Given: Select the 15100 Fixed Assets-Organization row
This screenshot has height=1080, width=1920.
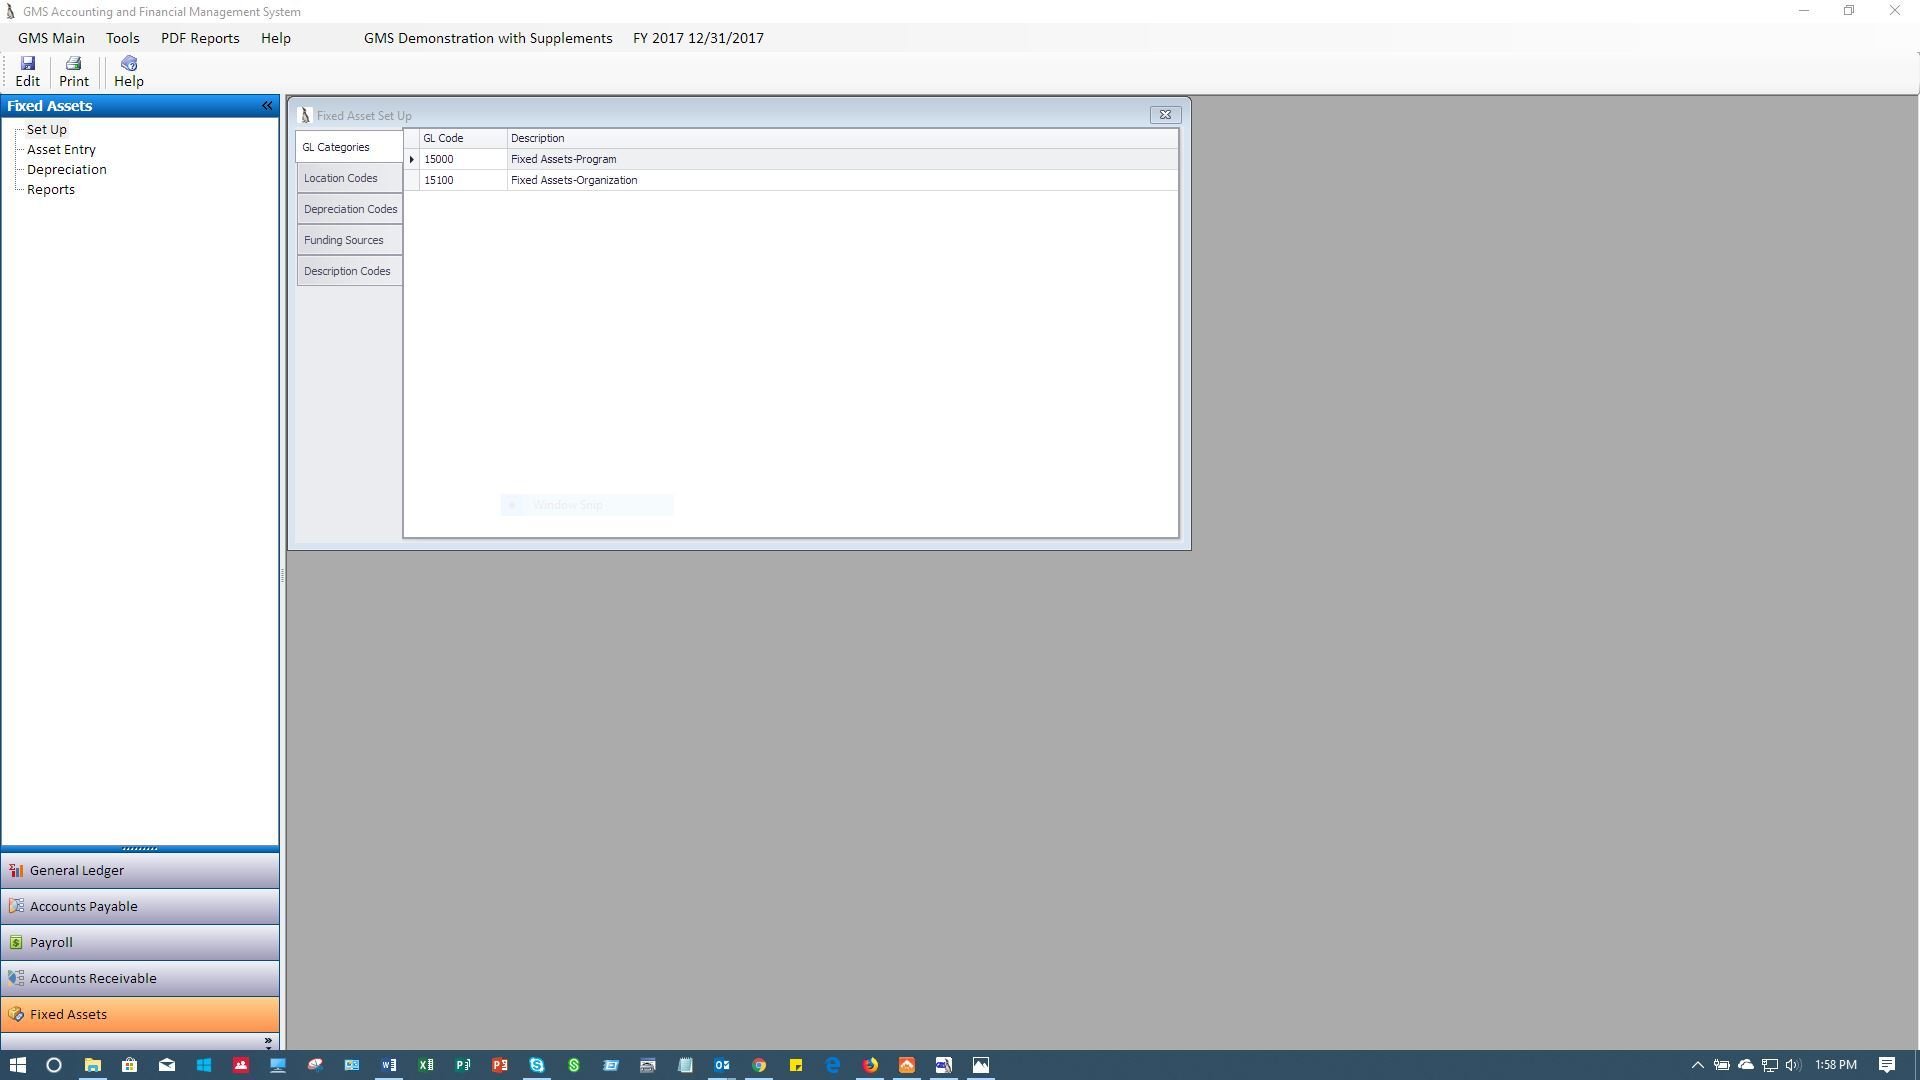Looking at the screenshot, I should click(573, 180).
